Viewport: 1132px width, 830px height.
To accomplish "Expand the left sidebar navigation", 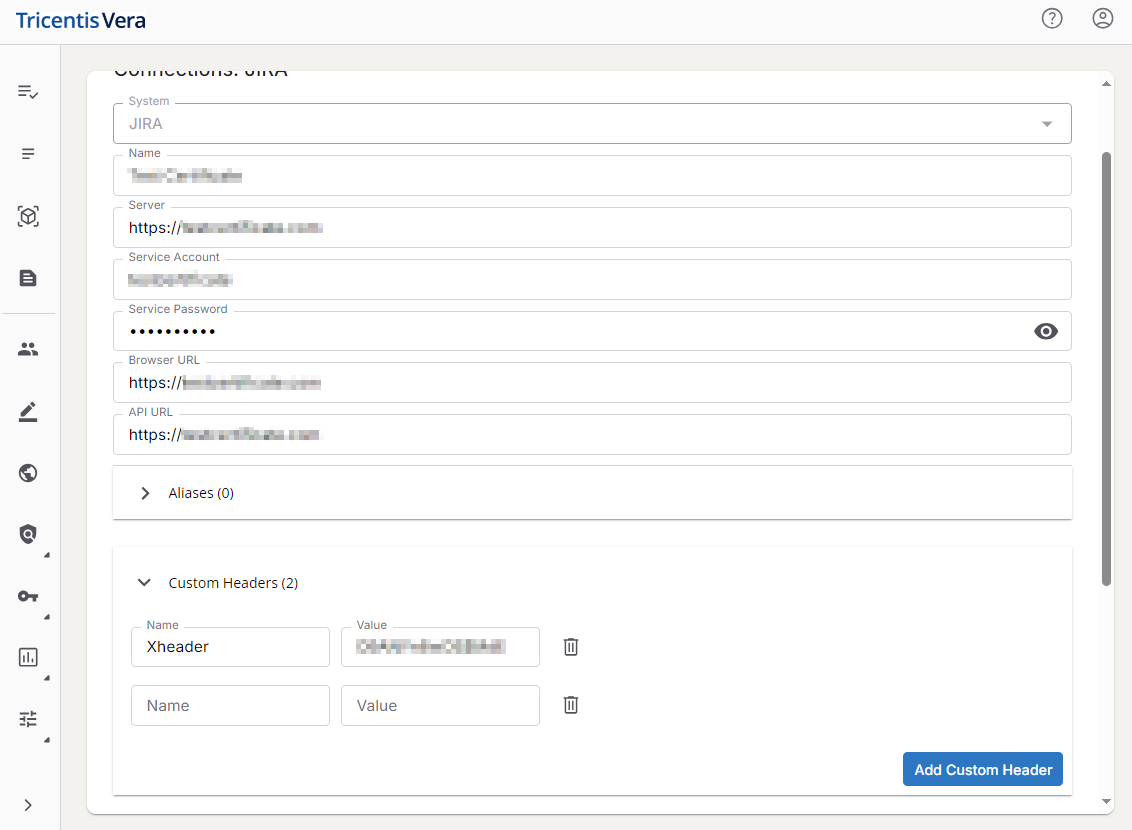I will click(28, 805).
